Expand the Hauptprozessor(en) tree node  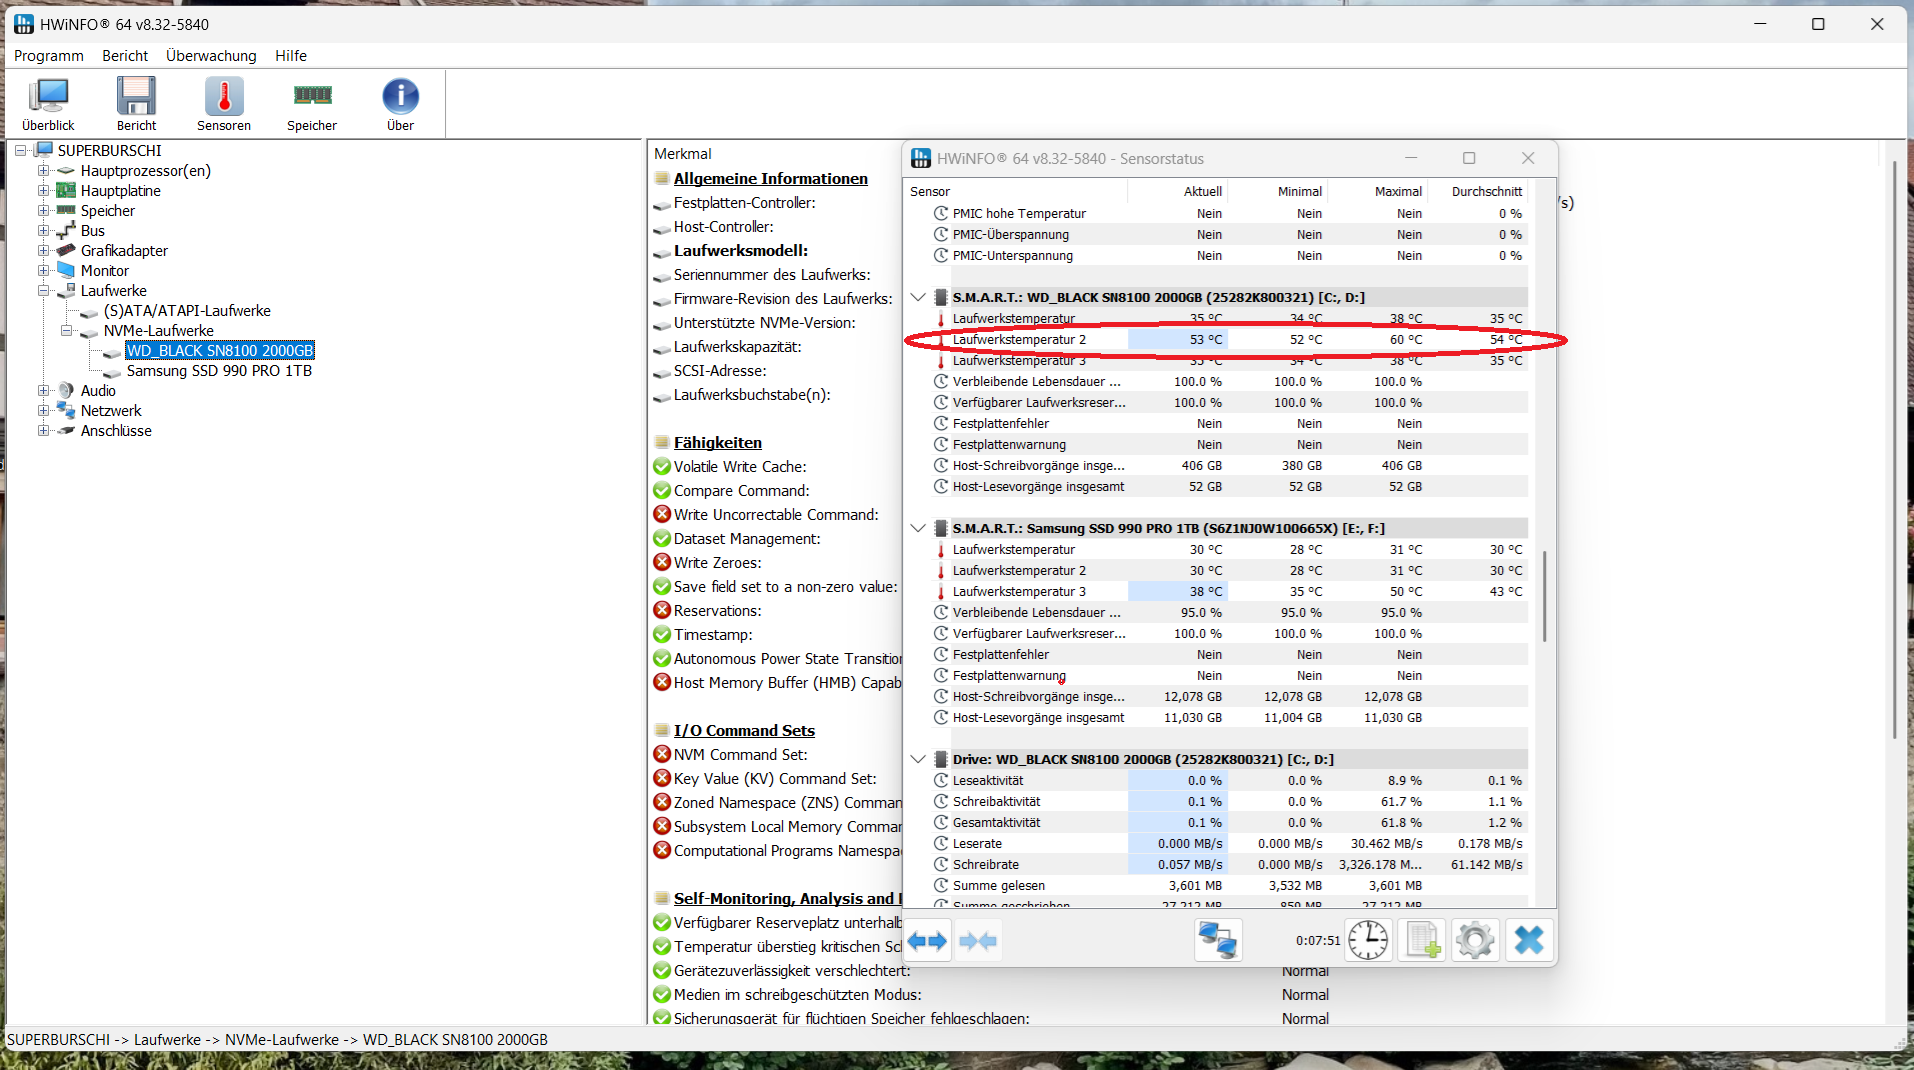pos(43,171)
